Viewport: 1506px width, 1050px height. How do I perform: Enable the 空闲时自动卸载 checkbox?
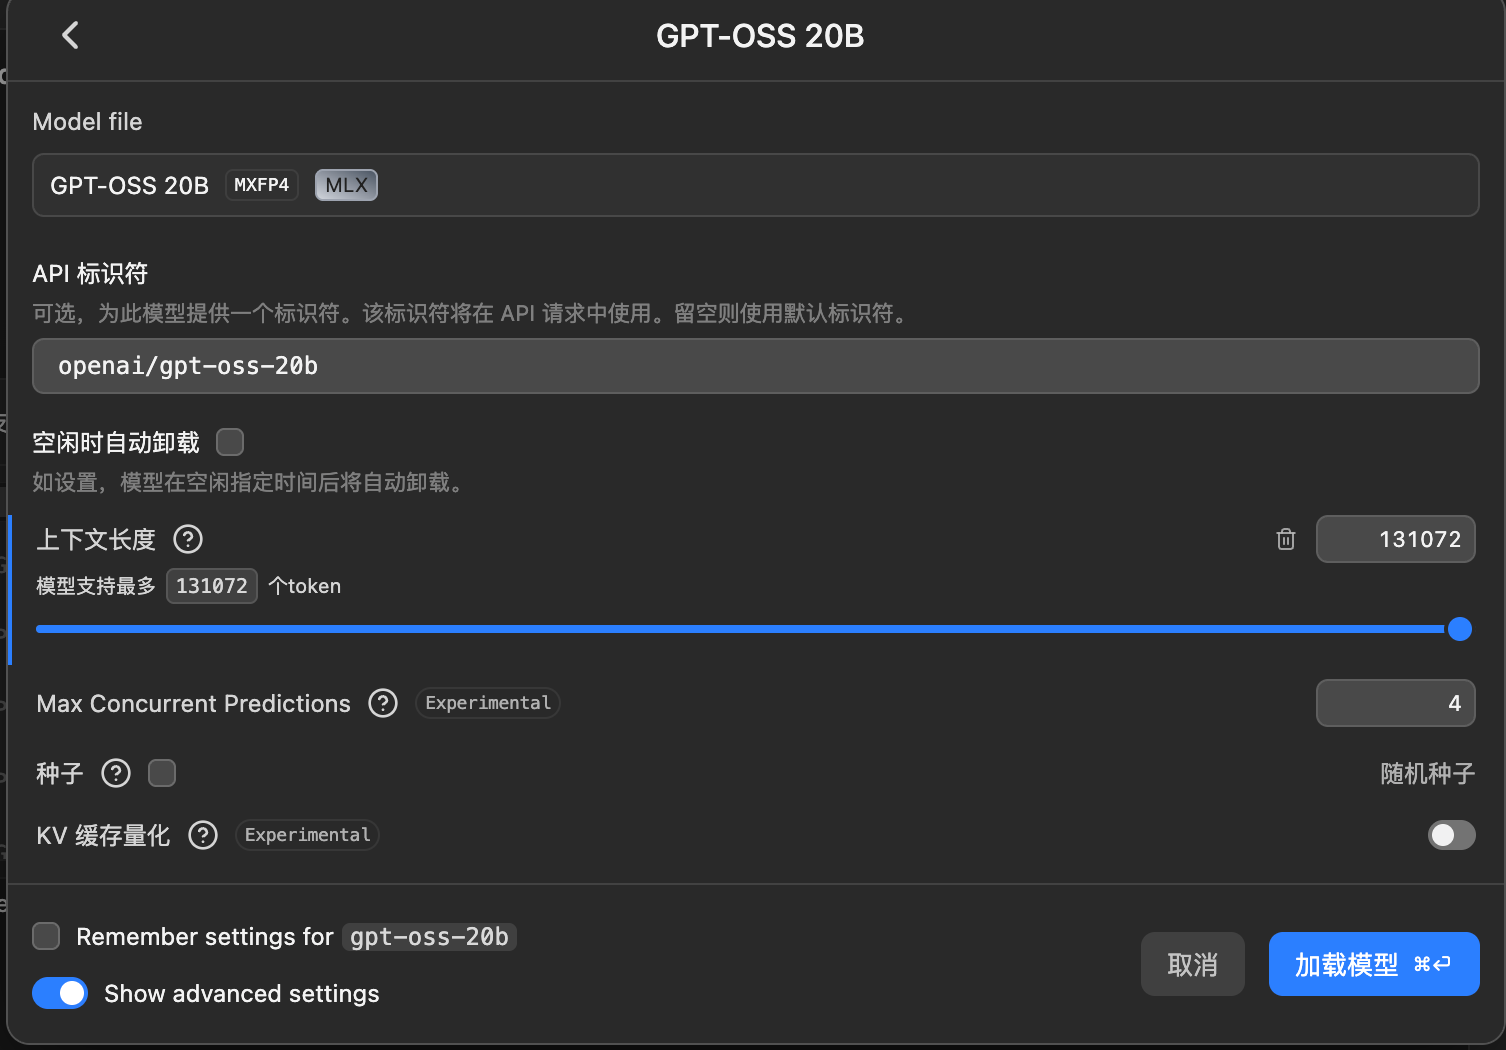(230, 442)
